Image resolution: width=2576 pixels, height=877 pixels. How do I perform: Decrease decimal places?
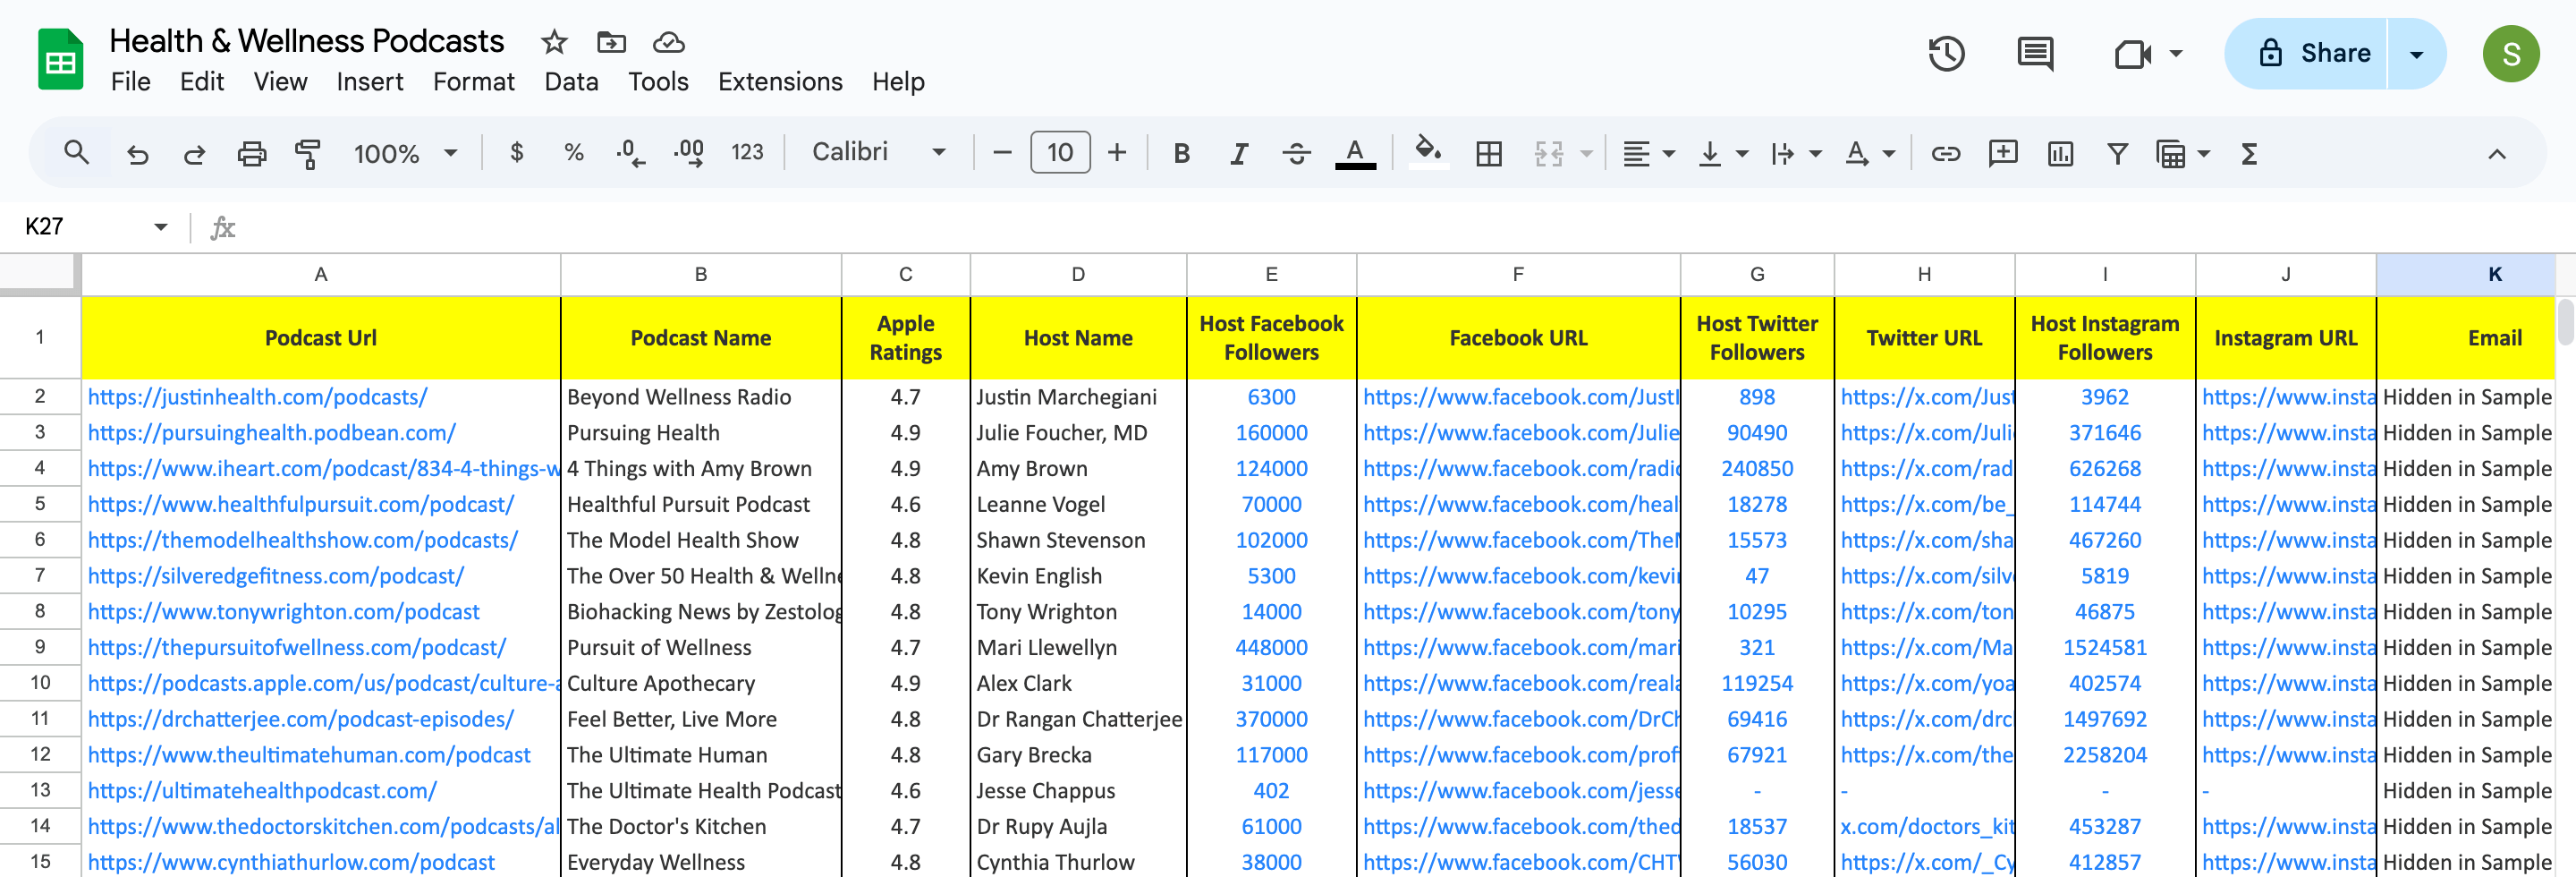coord(630,153)
